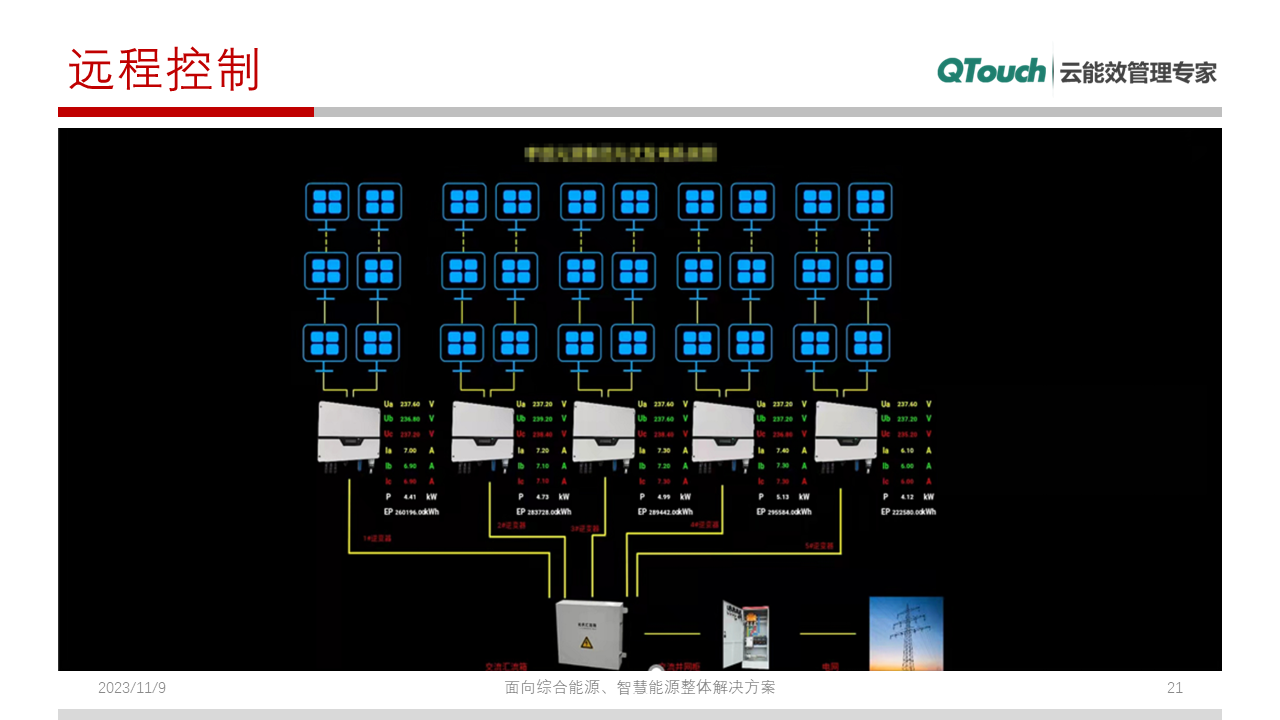
Task: Click the top-left solar panel icon
Action: click(x=327, y=202)
